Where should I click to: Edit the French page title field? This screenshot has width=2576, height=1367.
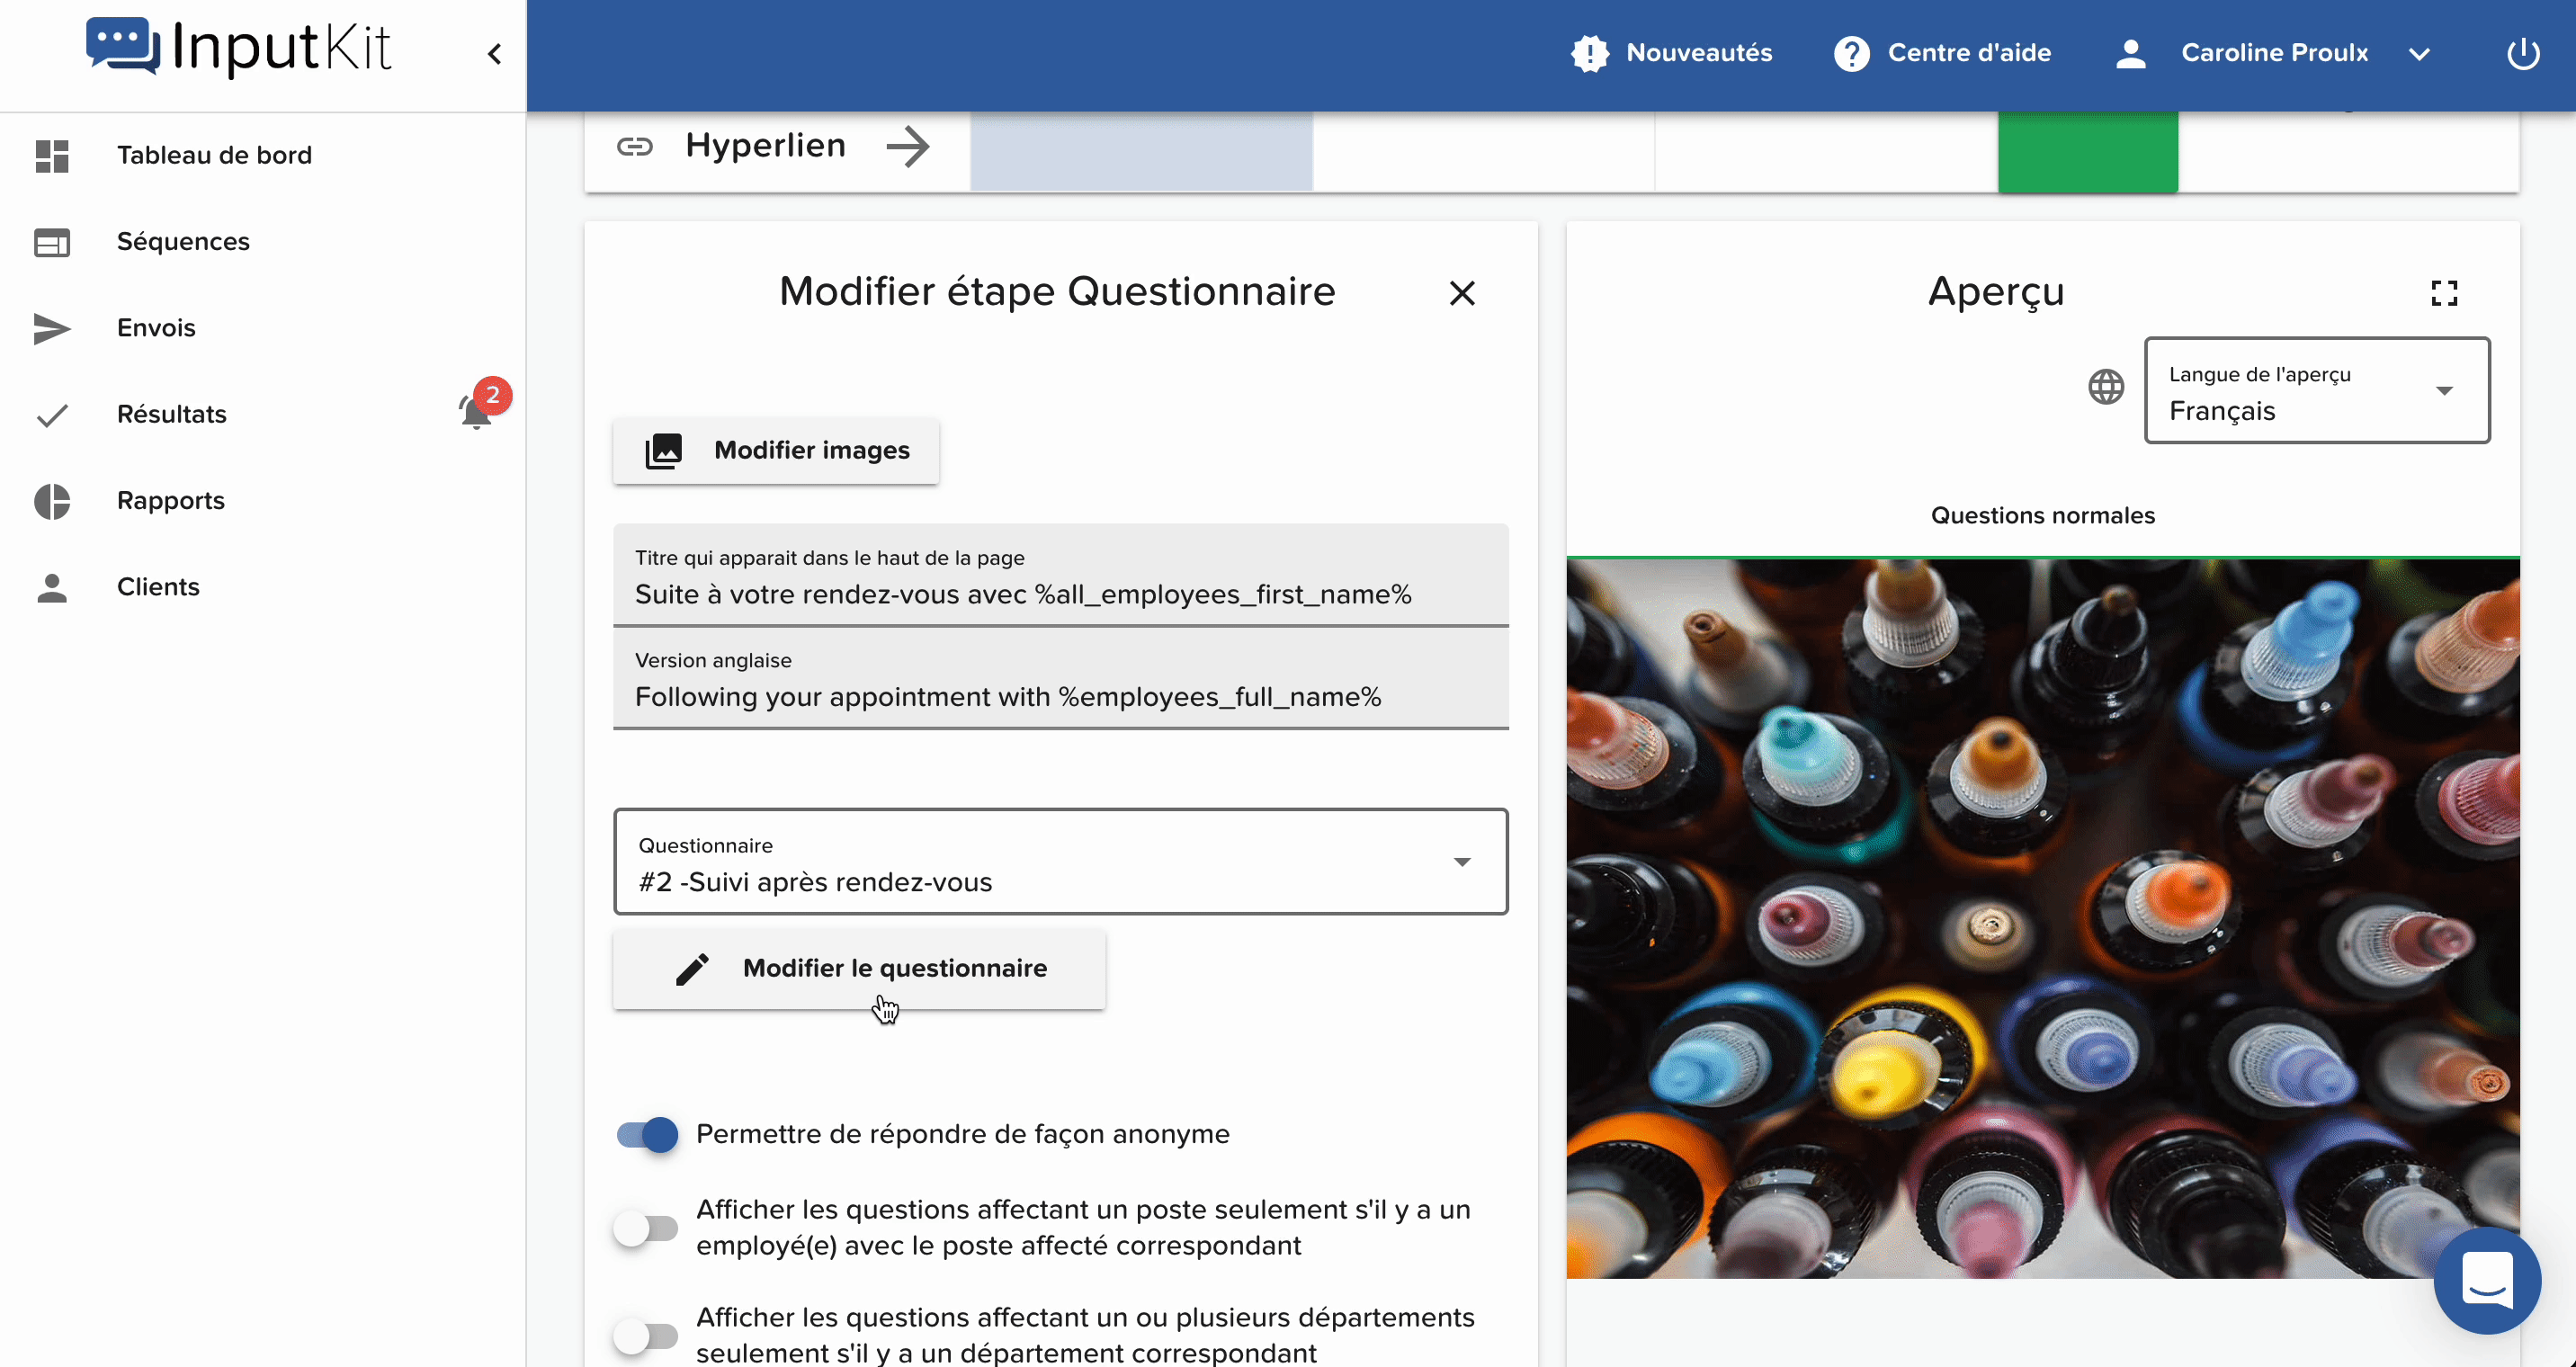1061,576
